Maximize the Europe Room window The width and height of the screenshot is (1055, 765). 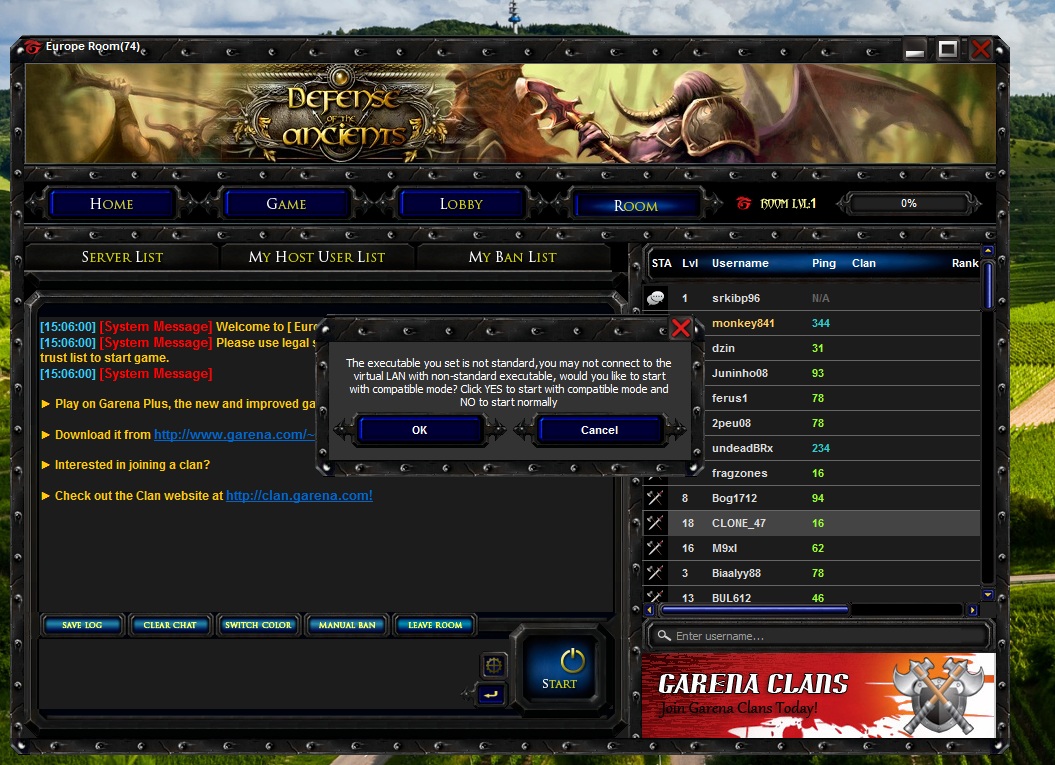(x=948, y=48)
